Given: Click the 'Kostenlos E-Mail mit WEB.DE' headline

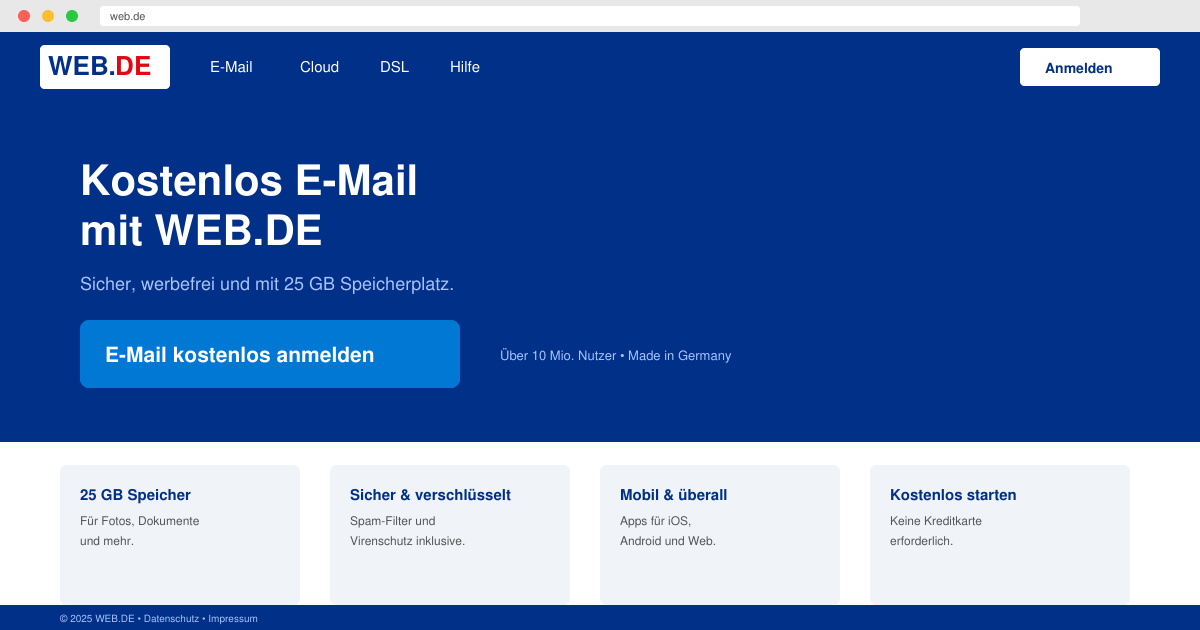Looking at the screenshot, I should click(249, 205).
